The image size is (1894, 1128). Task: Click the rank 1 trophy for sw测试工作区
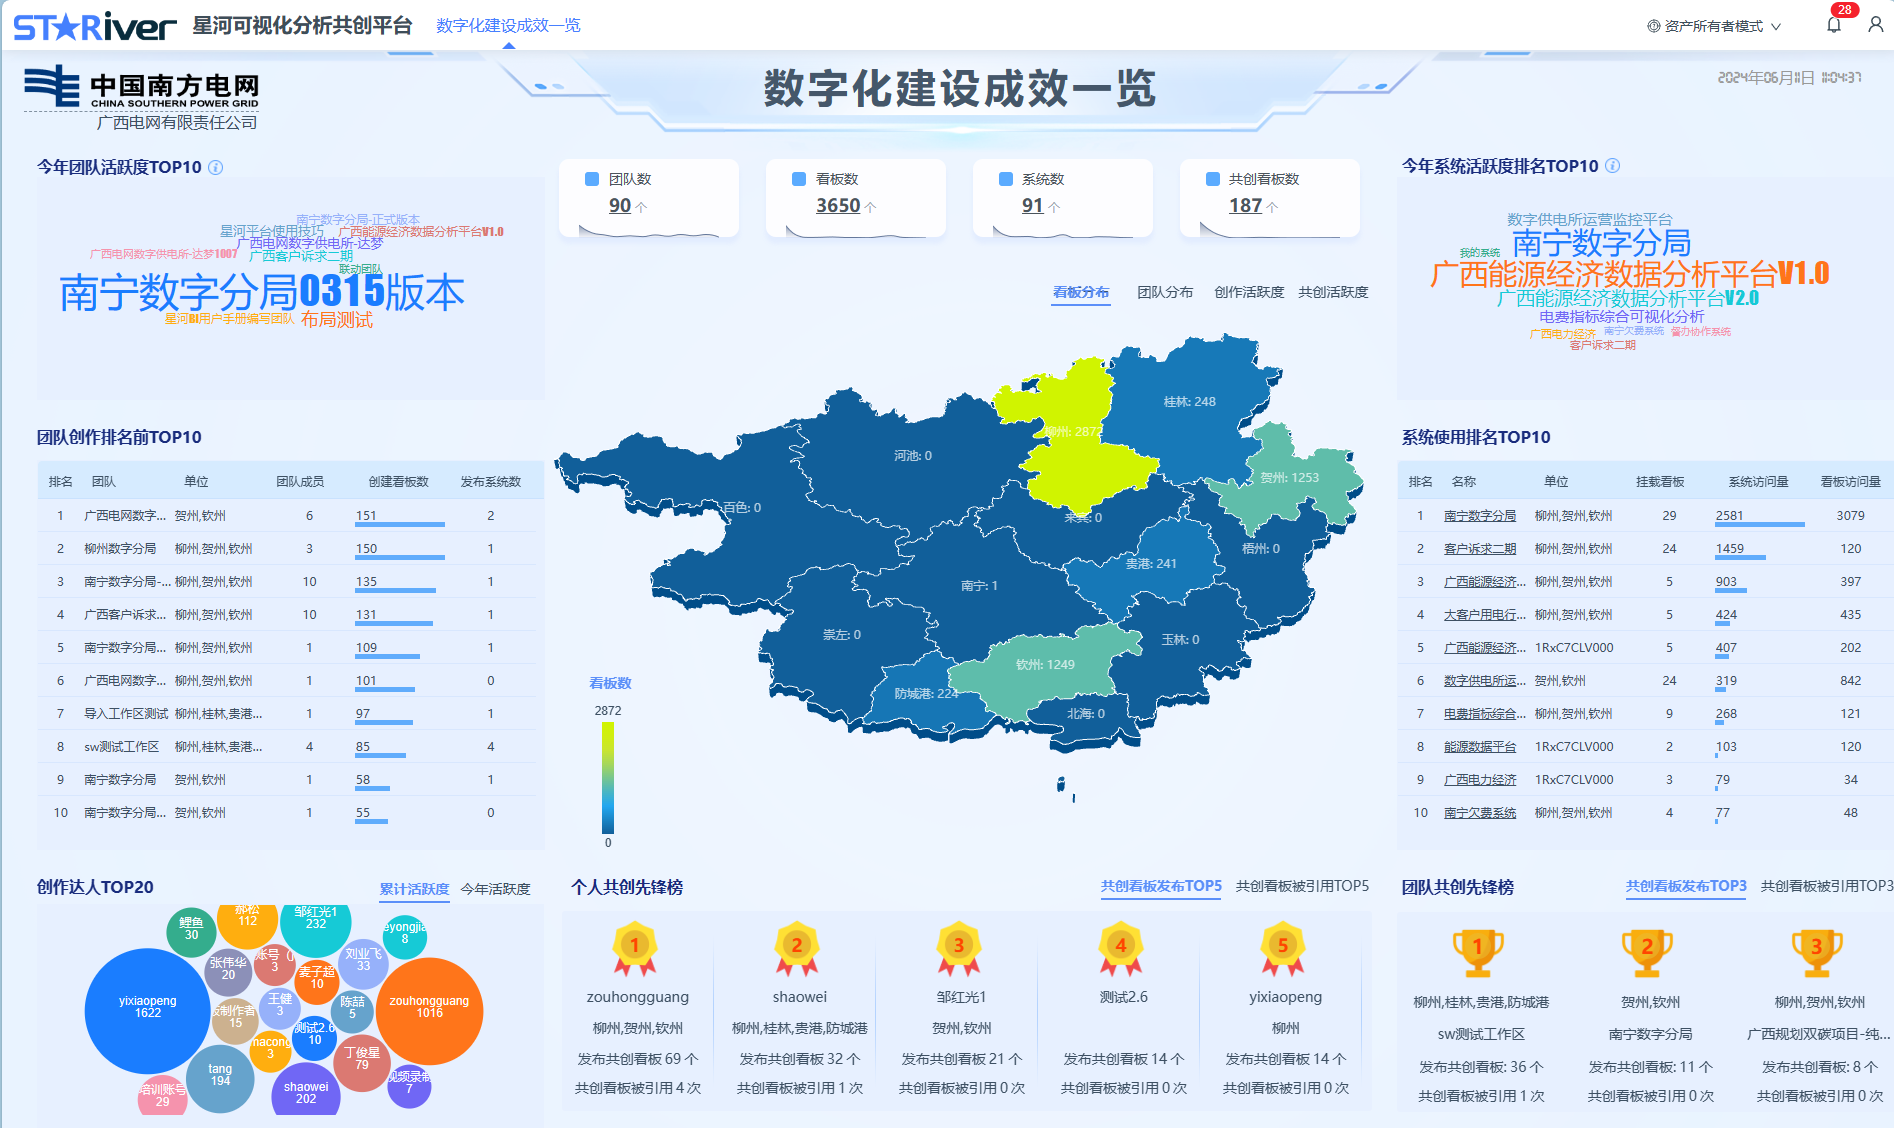1478,950
